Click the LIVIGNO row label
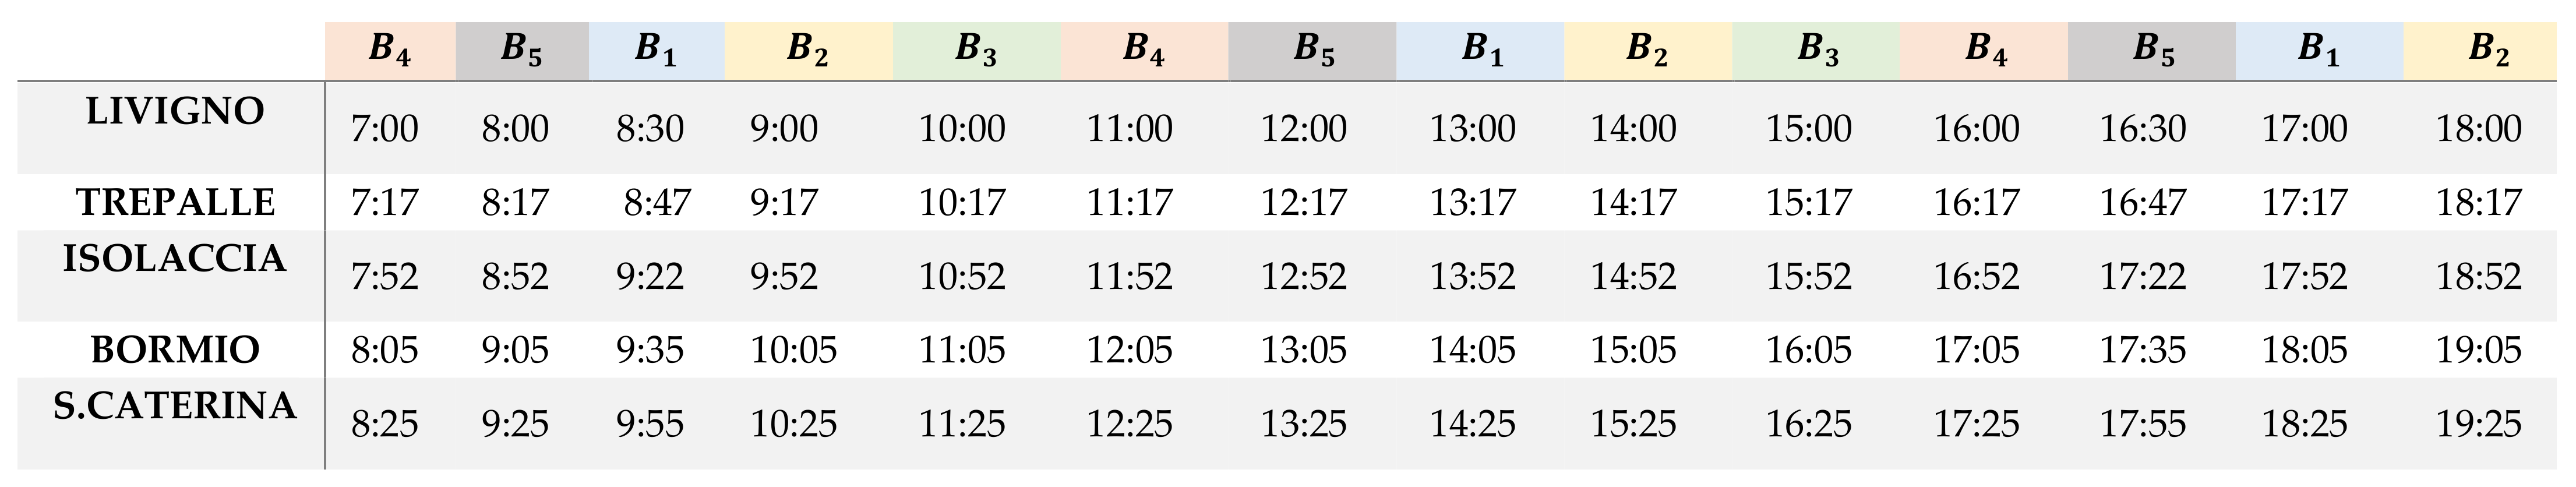The height and width of the screenshot is (487, 2576). coord(175,111)
